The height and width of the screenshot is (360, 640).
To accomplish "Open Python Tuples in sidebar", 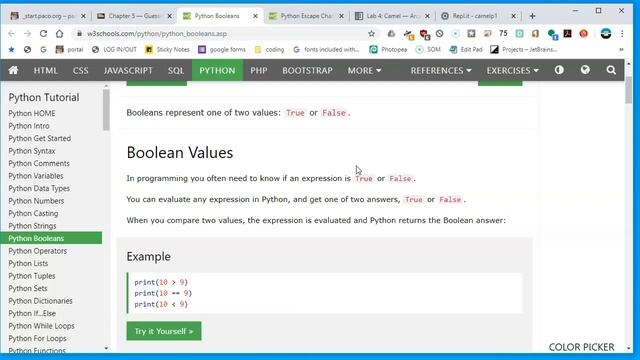I will (x=32, y=276).
